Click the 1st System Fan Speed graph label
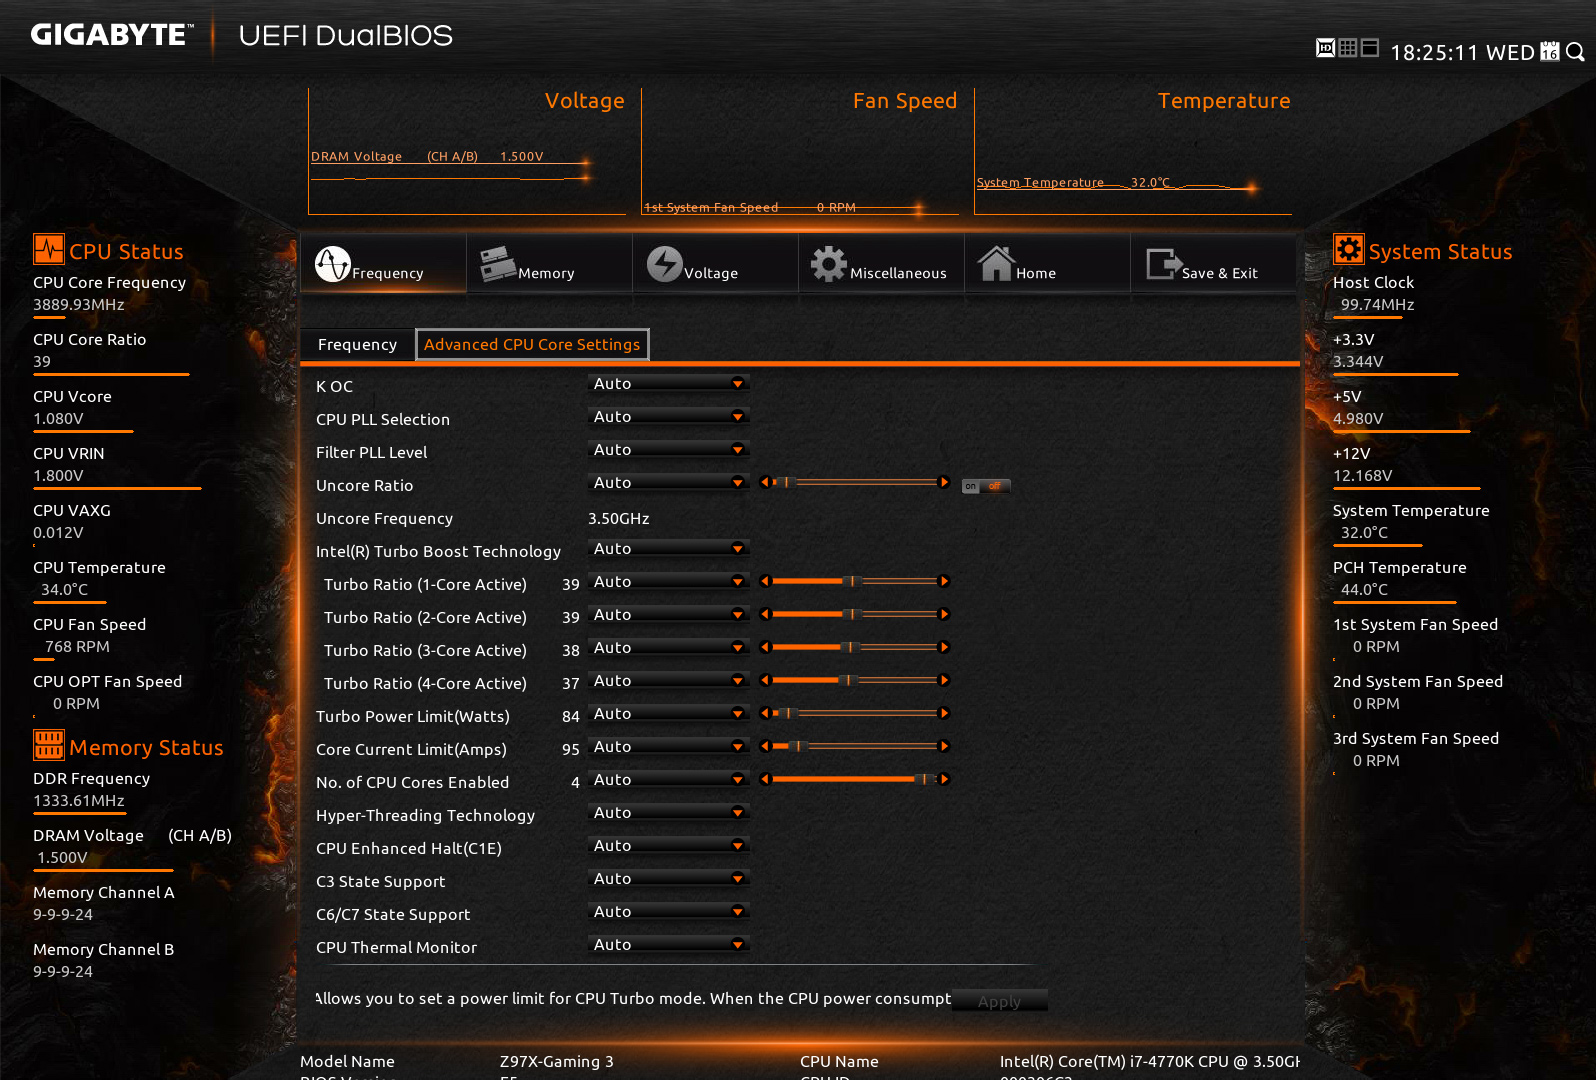Image resolution: width=1596 pixels, height=1080 pixels. pos(711,207)
